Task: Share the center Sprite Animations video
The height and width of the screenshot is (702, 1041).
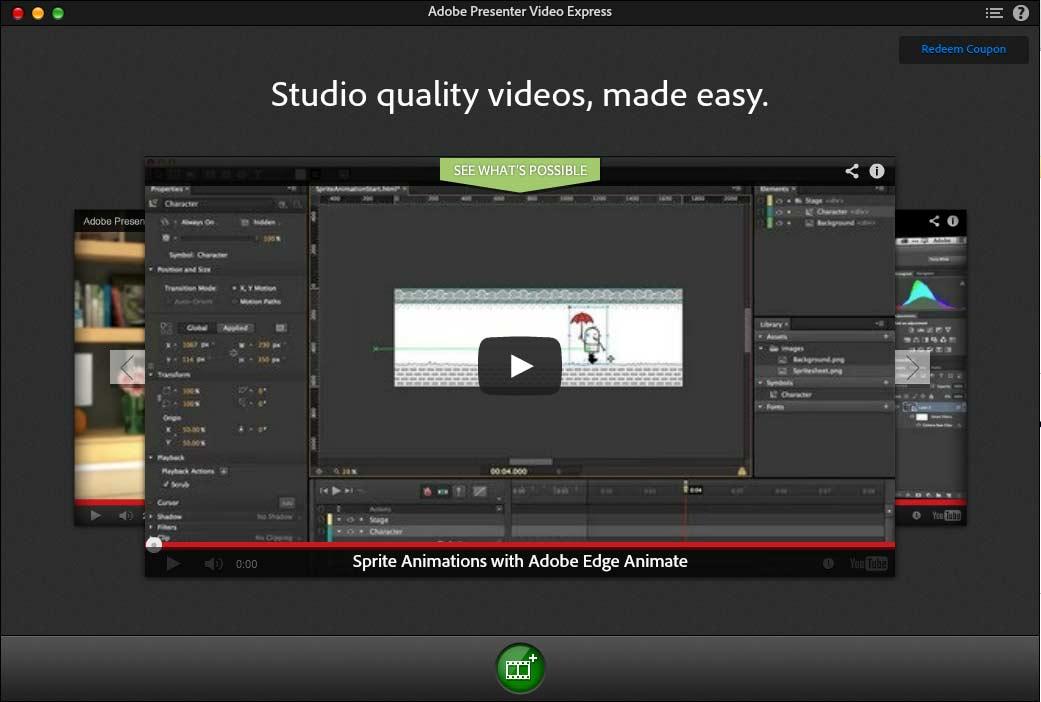Action: tap(852, 171)
